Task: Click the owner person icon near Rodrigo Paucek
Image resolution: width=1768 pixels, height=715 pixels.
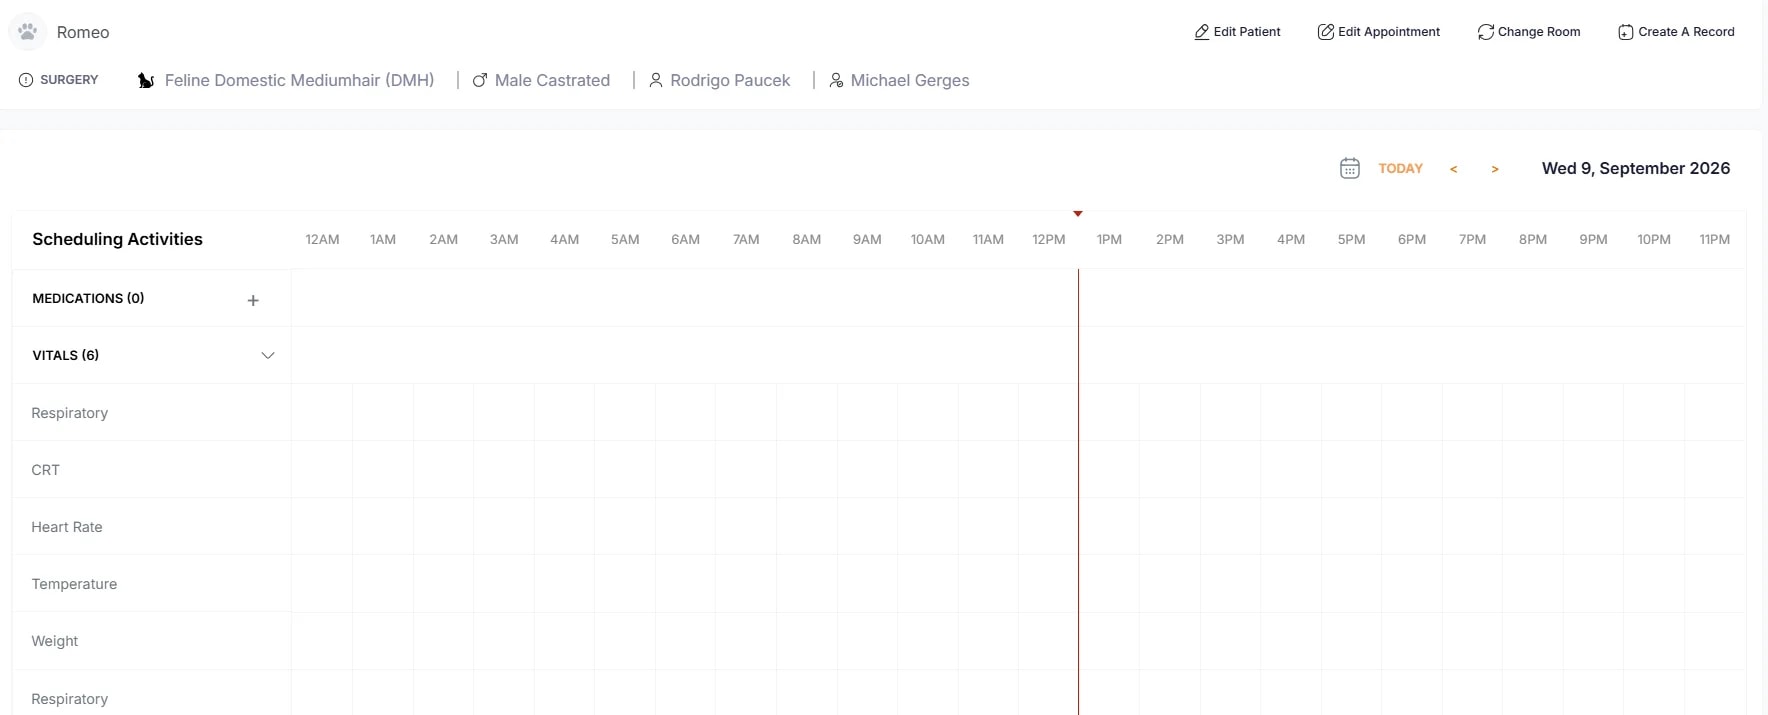Action: [656, 80]
